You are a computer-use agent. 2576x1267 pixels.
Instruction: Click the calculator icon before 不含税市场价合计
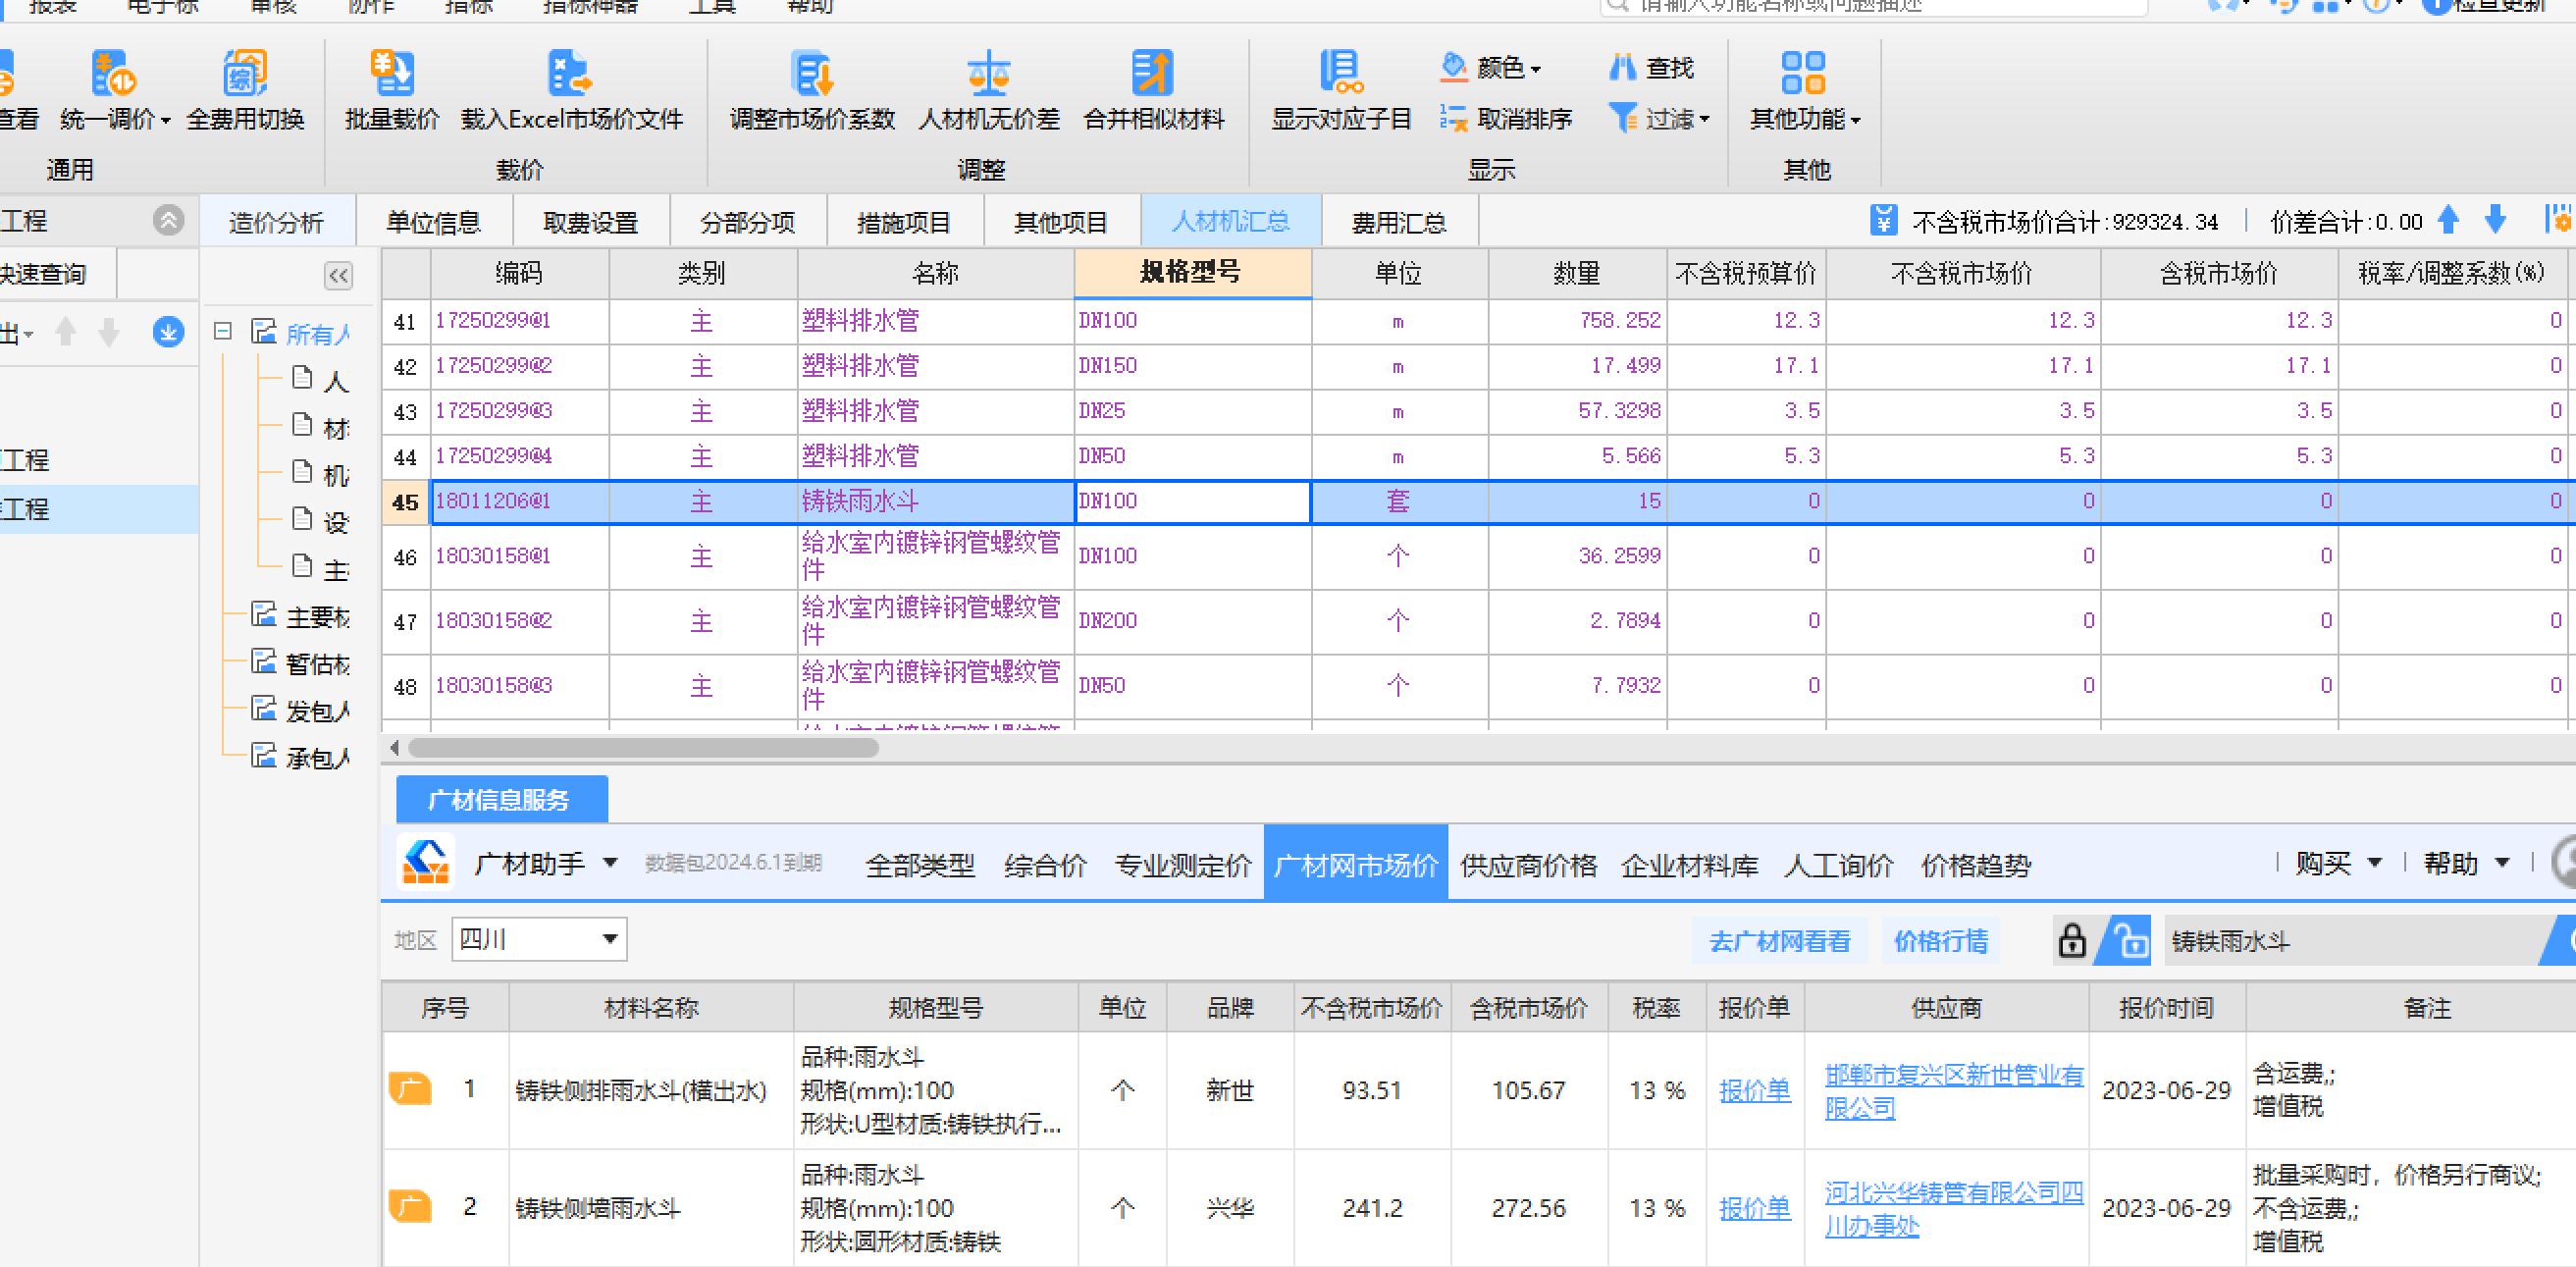pyautogui.click(x=1883, y=220)
